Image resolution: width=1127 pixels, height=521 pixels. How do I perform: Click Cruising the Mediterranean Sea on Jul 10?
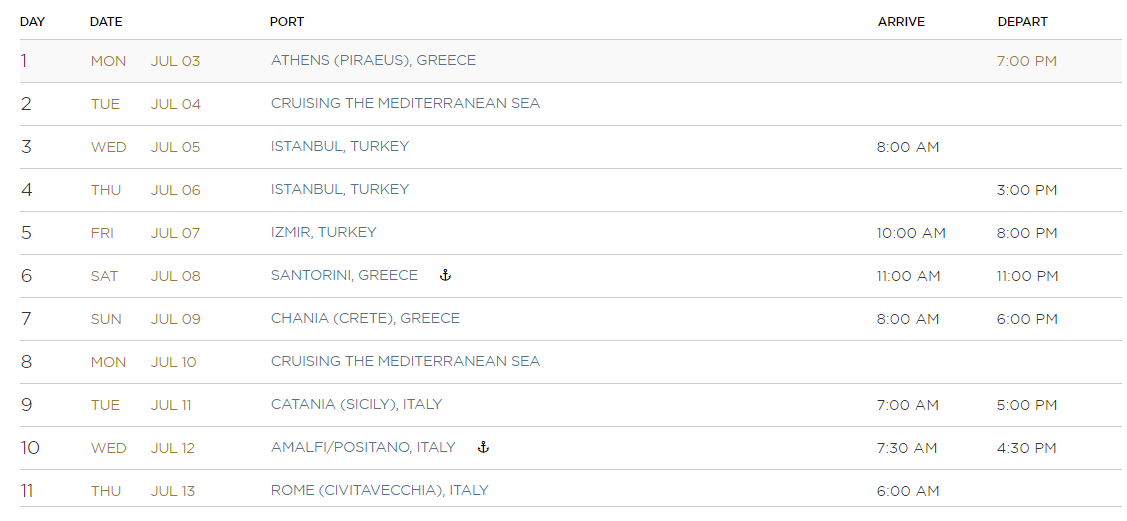405,361
